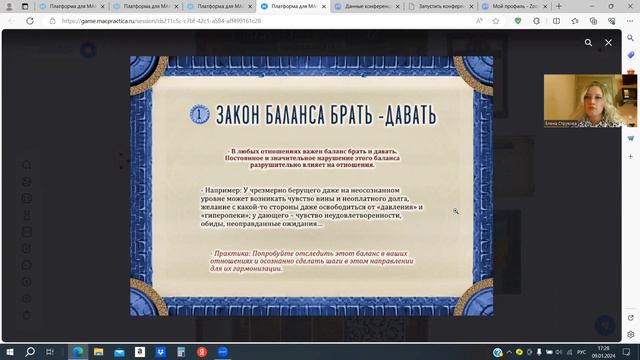Open the Mail app from the taskbar
640x360 pixels.
[119, 352]
